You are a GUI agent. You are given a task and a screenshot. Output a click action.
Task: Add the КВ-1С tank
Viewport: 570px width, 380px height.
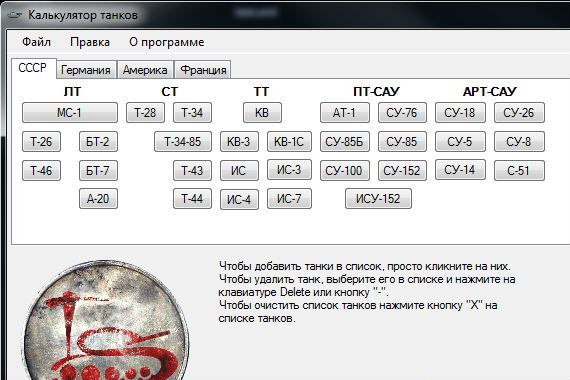point(289,141)
